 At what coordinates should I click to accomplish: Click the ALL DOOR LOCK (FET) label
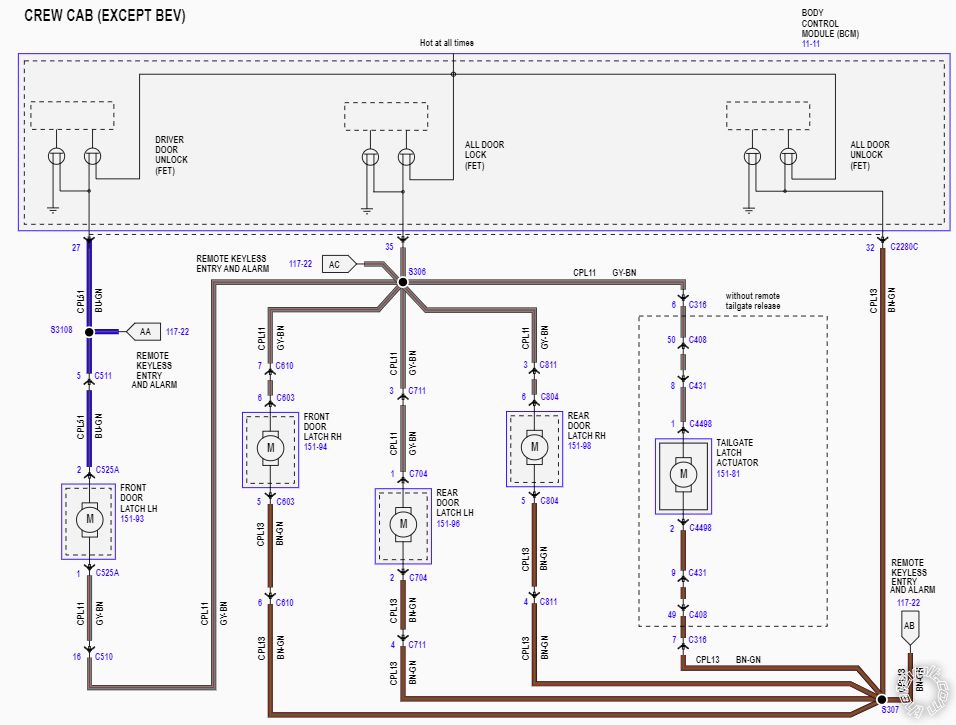[485, 155]
